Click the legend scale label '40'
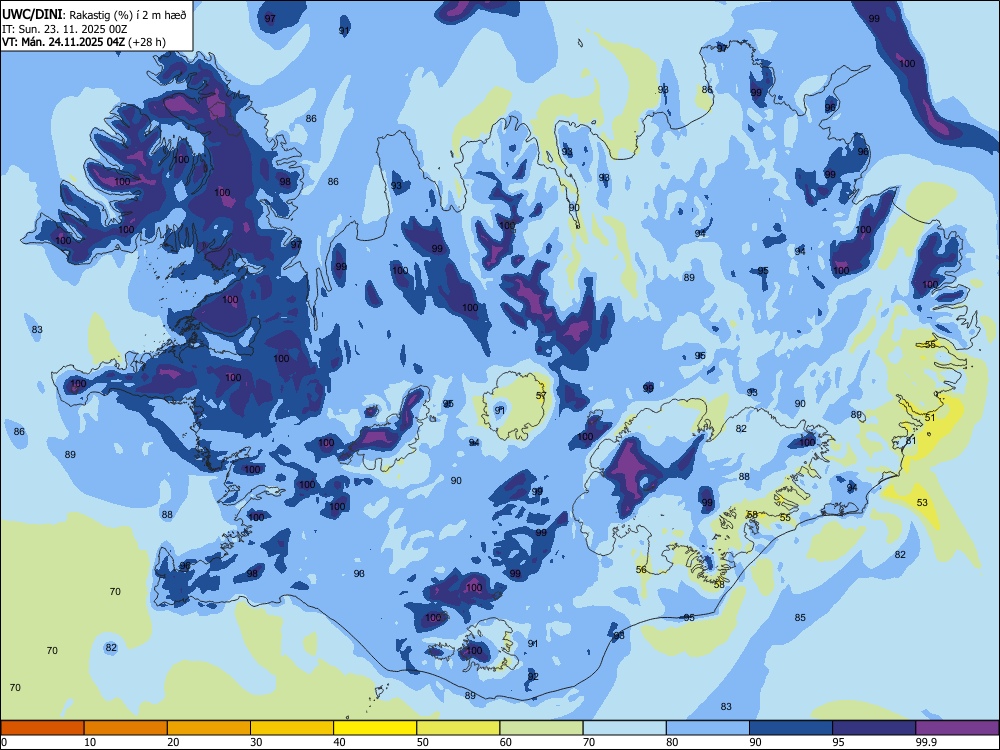This screenshot has width=1000, height=750. coord(339,742)
